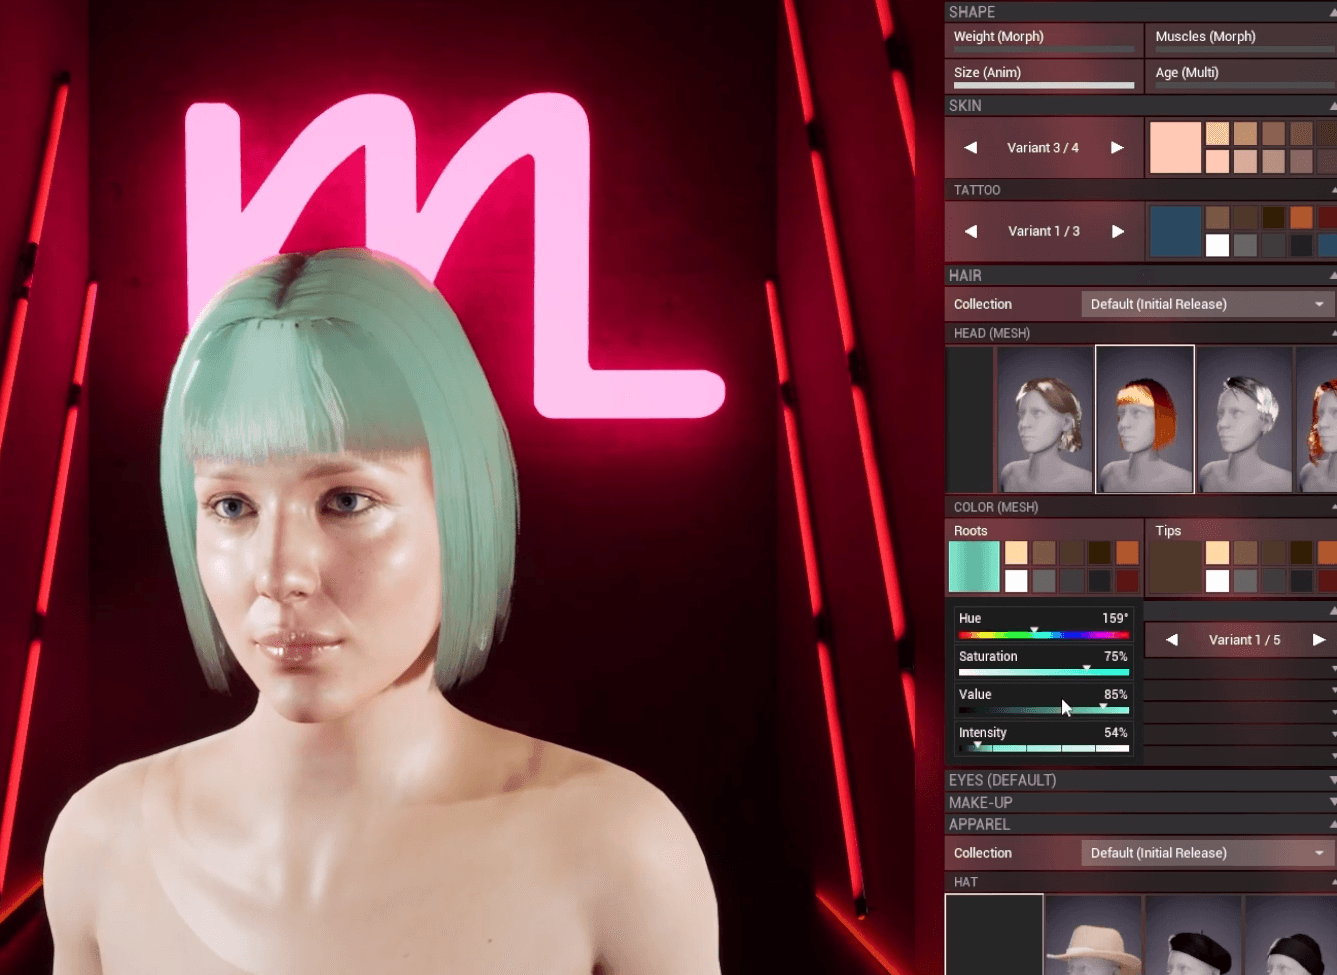This screenshot has width=1337, height=975.
Task: Click right arrow beside Variant 1 / 5
Action: pos(1319,640)
